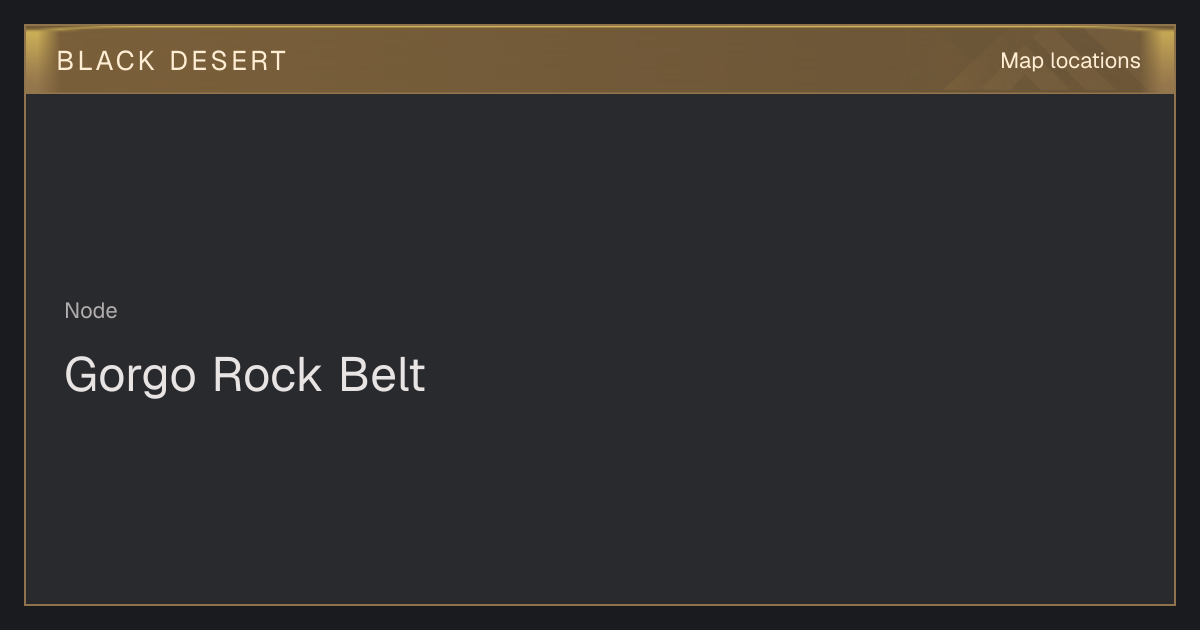Screen dimensions: 1200x630
Task: Click the word Rock in the title
Action: pyautogui.click(x=267, y=375)
